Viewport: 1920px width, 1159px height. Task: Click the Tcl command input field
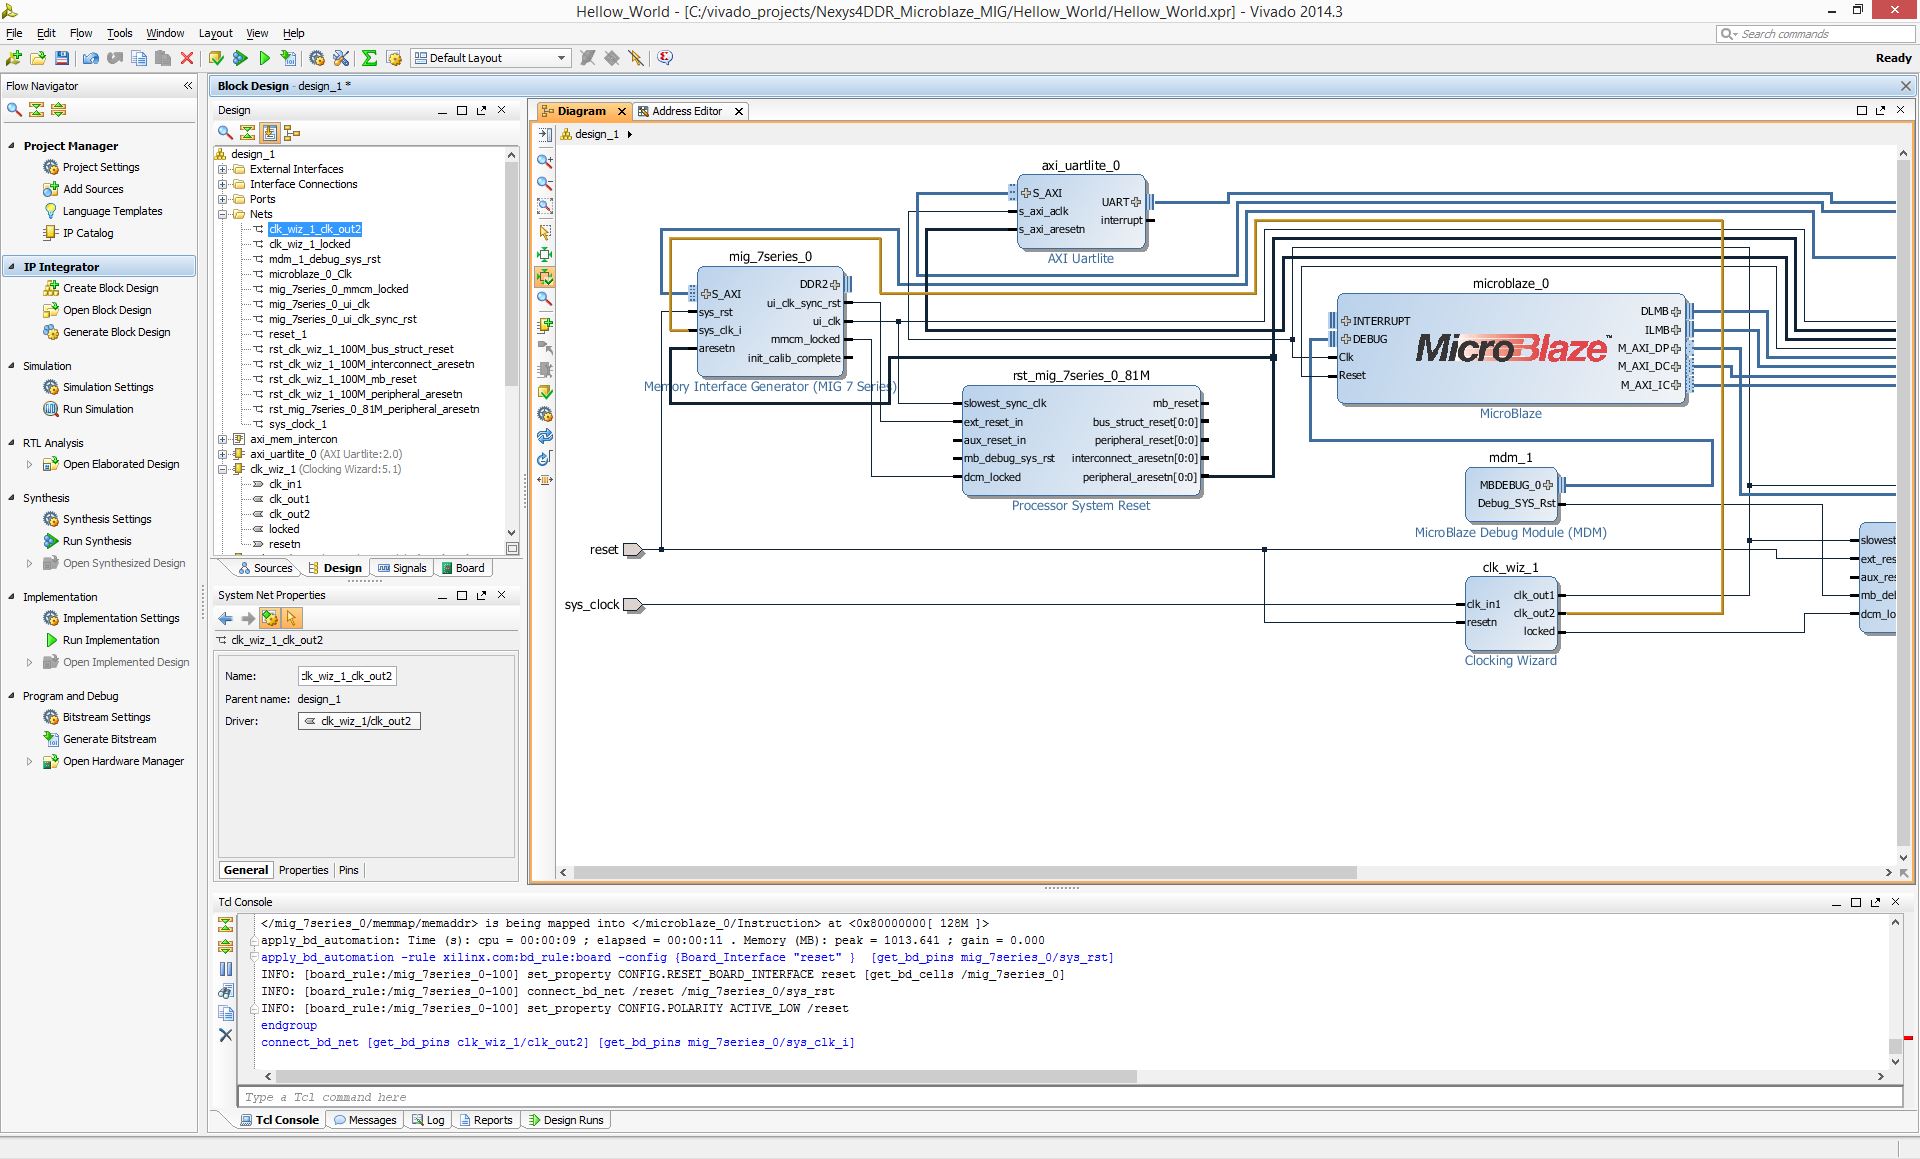click(1070, 1097)
